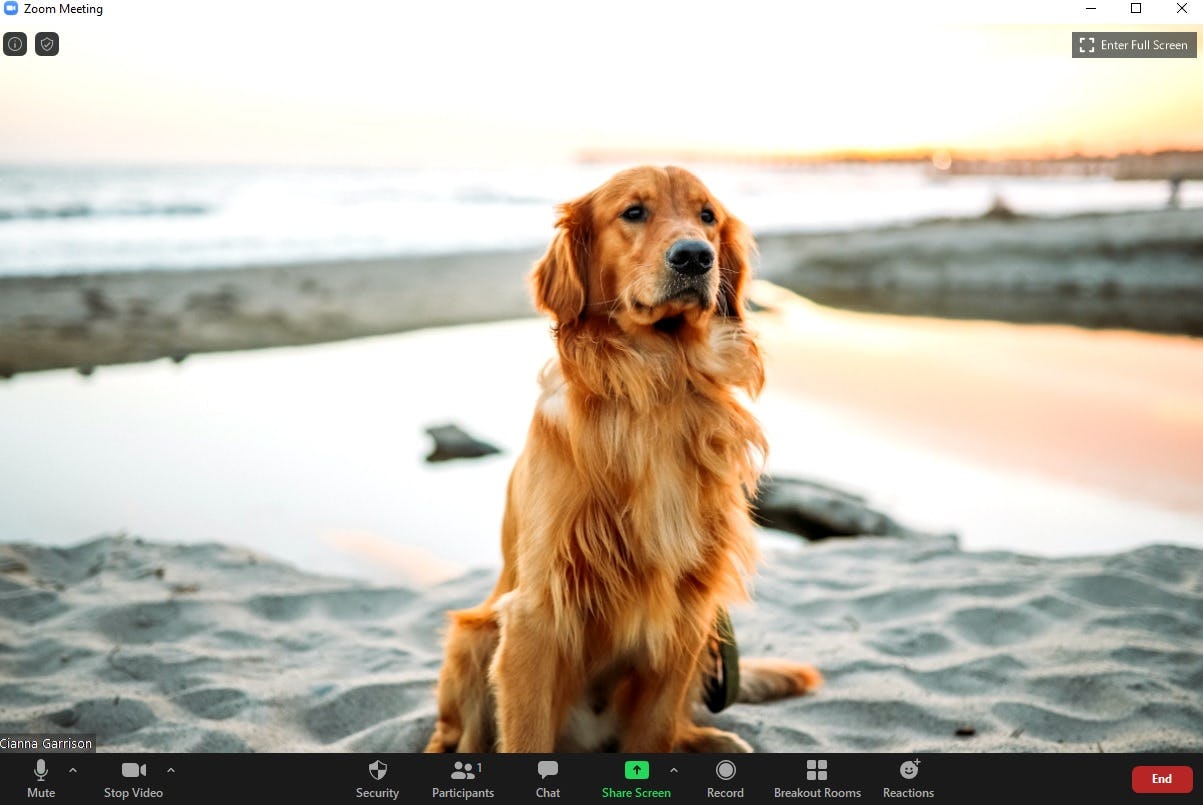1203x805 pixels.
Task: Expand audio options arrow beside Mute
Action: (x=72, y=770)
